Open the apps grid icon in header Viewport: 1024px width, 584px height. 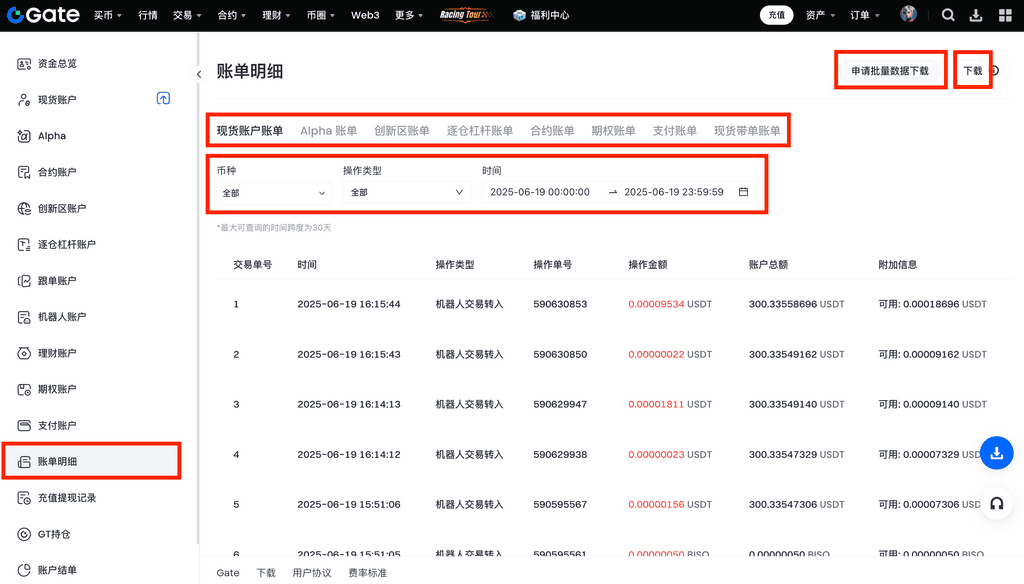(x=1005, y=15)
